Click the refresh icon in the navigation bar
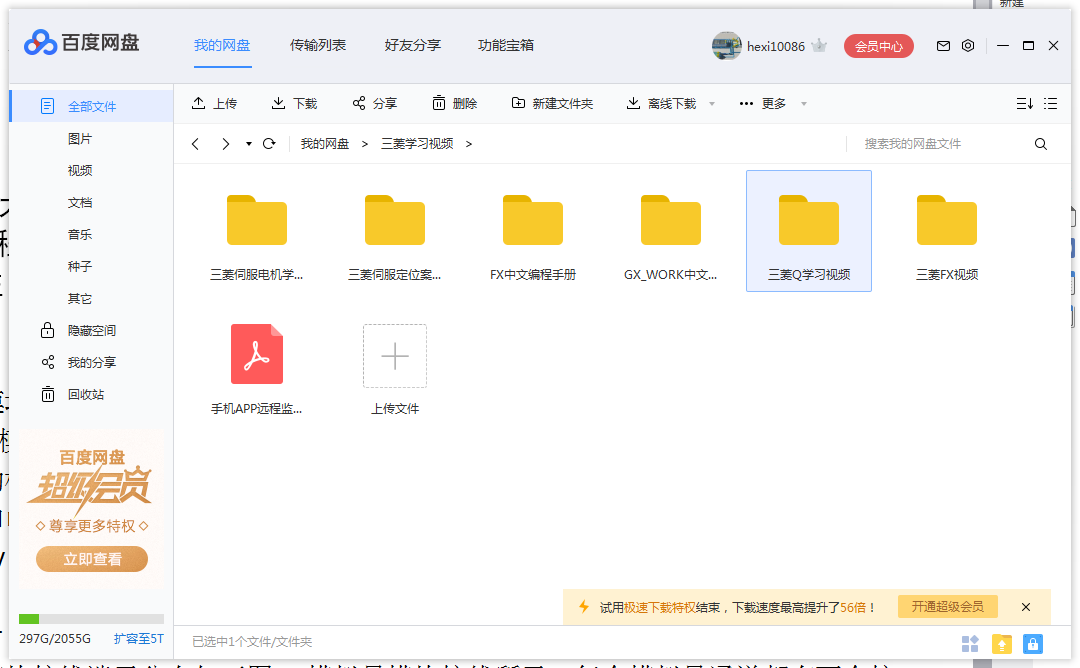Screen dimensions: 1080x668 click(268, 144)
